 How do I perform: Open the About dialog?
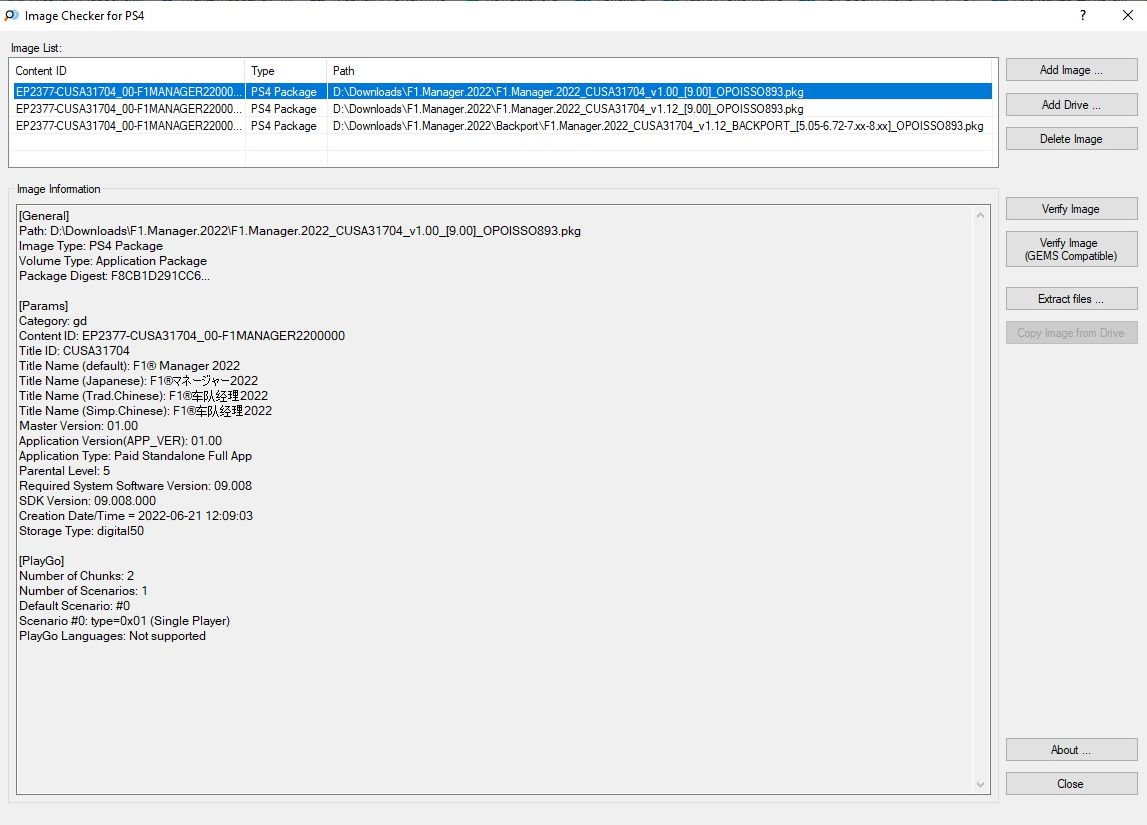click(1071, 750)
